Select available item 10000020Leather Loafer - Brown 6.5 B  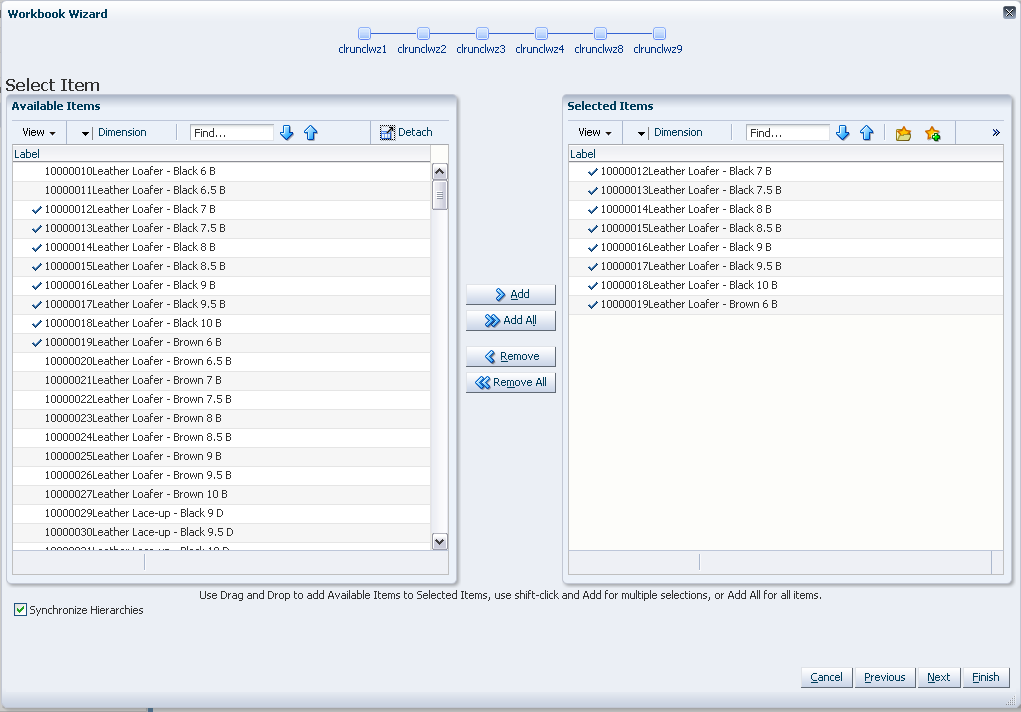click(221, 361)
